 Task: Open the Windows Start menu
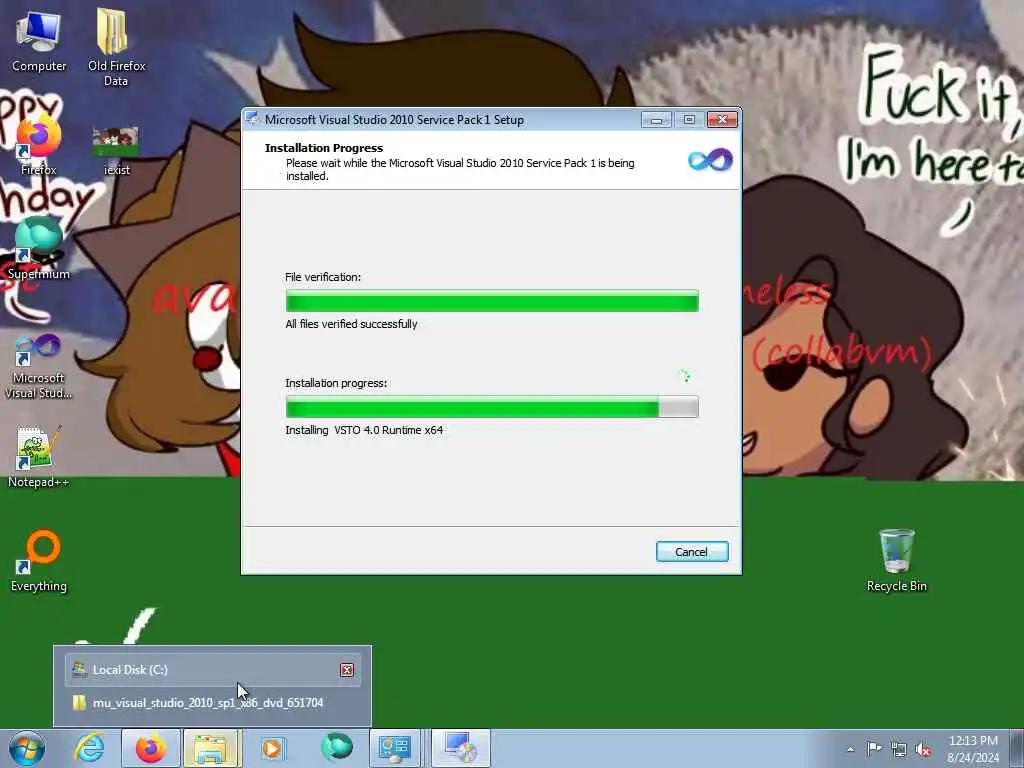click(x=27, y=748)
